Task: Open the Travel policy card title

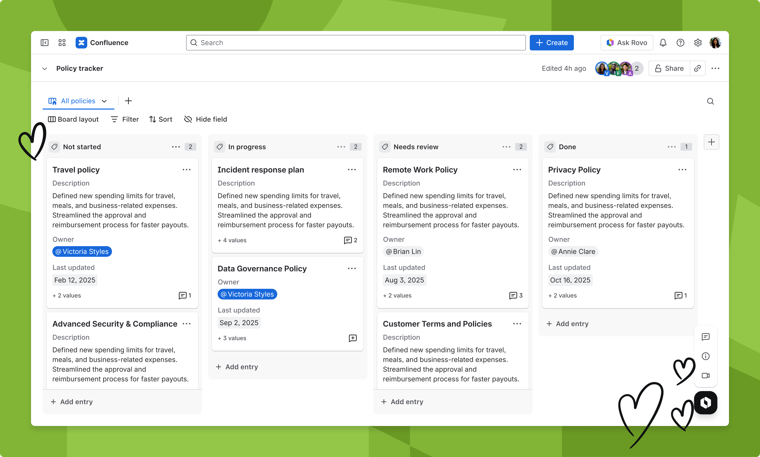Action: coord(76,170)
